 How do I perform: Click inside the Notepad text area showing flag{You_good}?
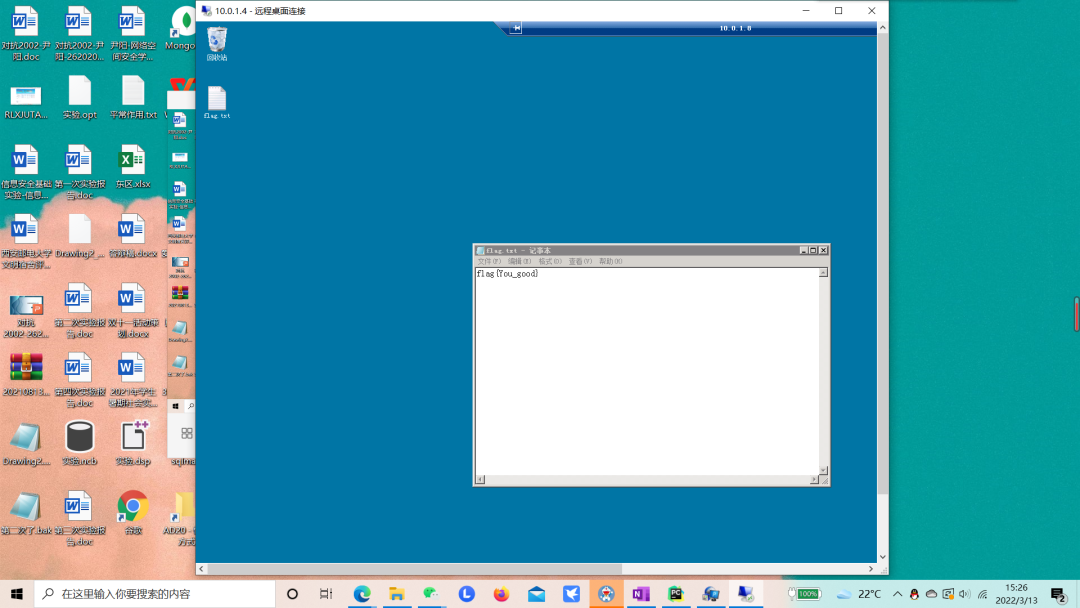(646, 371)
